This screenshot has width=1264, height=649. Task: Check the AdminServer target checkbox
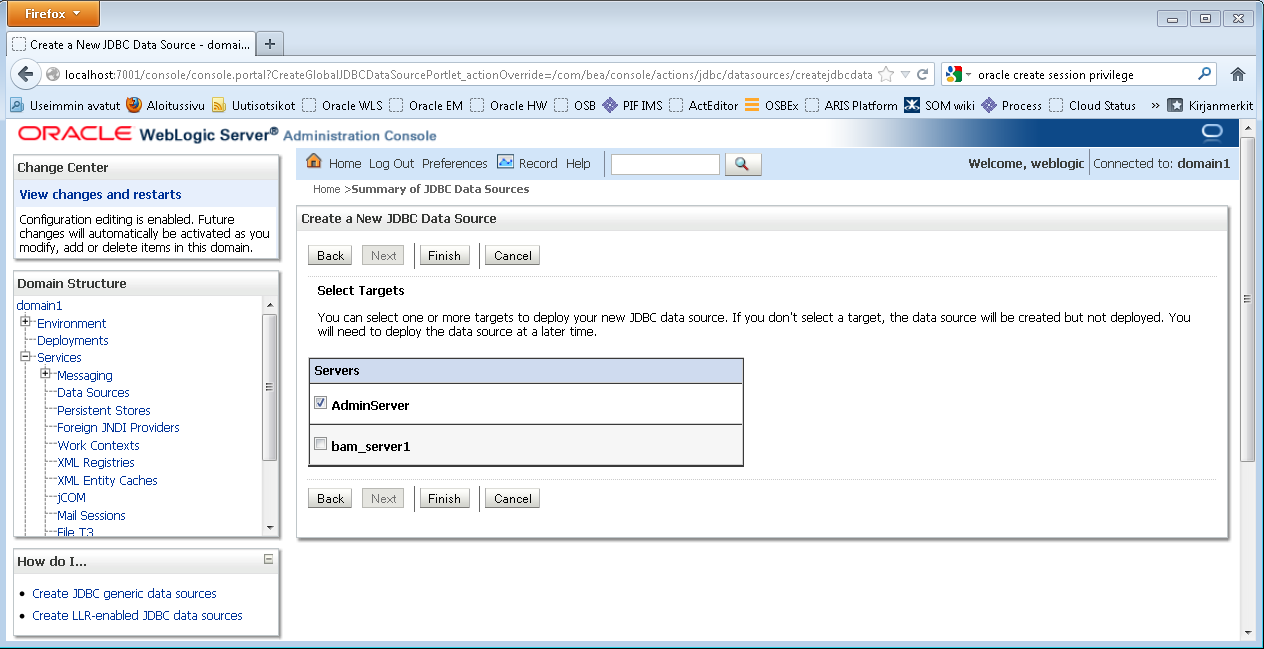tap(321, 403)
